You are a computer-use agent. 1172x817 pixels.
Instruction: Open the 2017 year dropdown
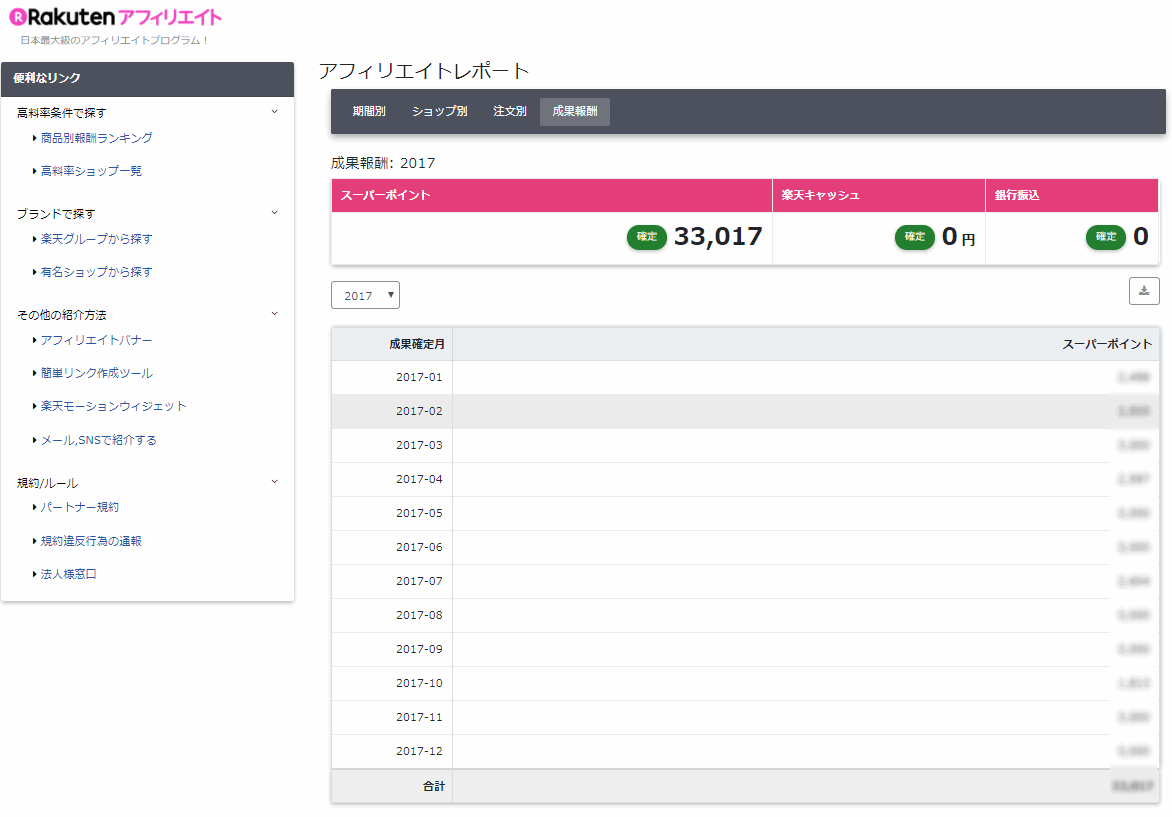click(x=365, y=296)
